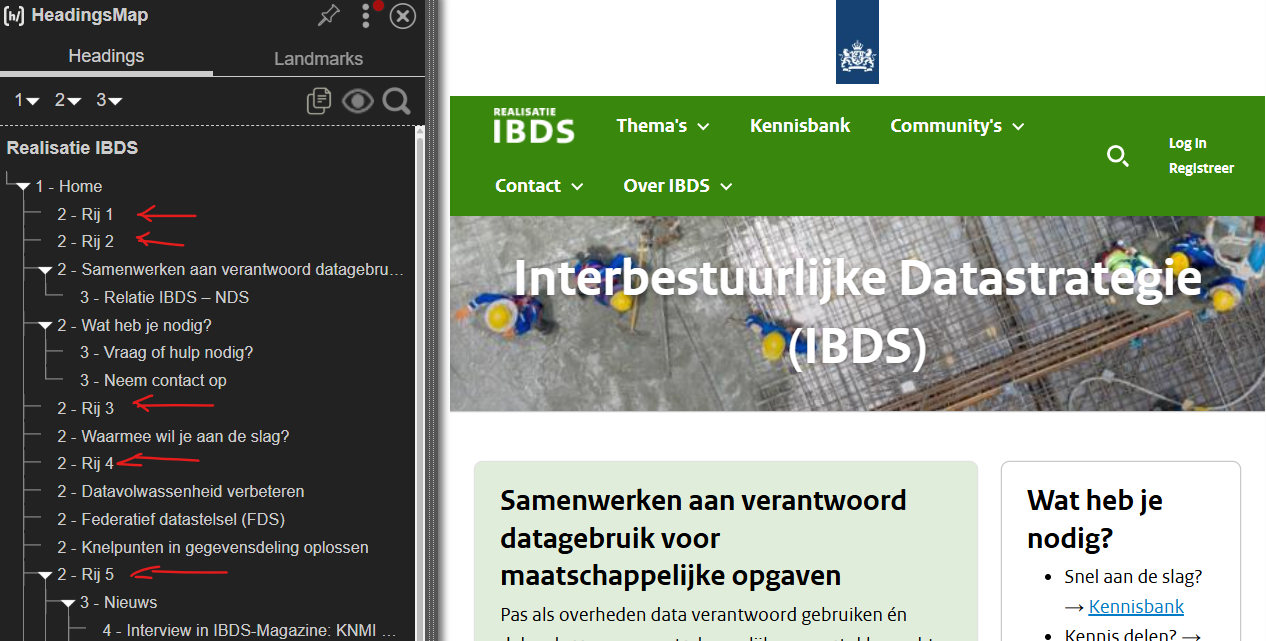Select heading '3 - Neem contact op'
The height and width of the screenshot is (641, 1266).
(x=153, y=380)
